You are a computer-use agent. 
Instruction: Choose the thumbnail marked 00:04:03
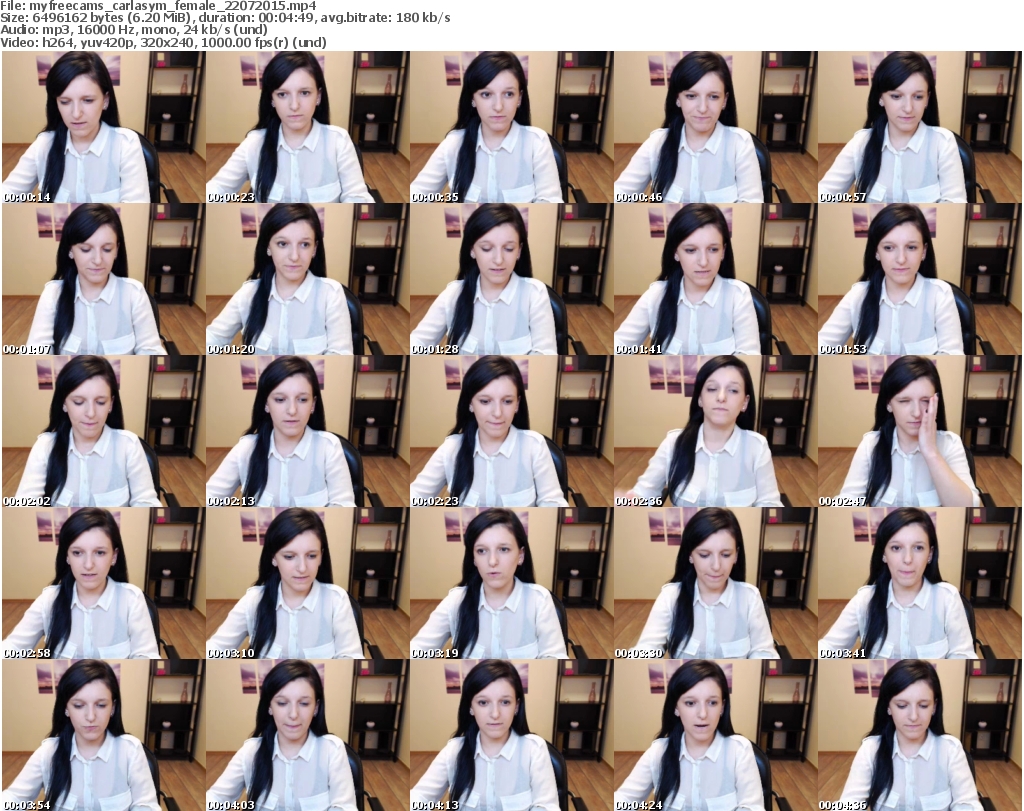point(308,735)
